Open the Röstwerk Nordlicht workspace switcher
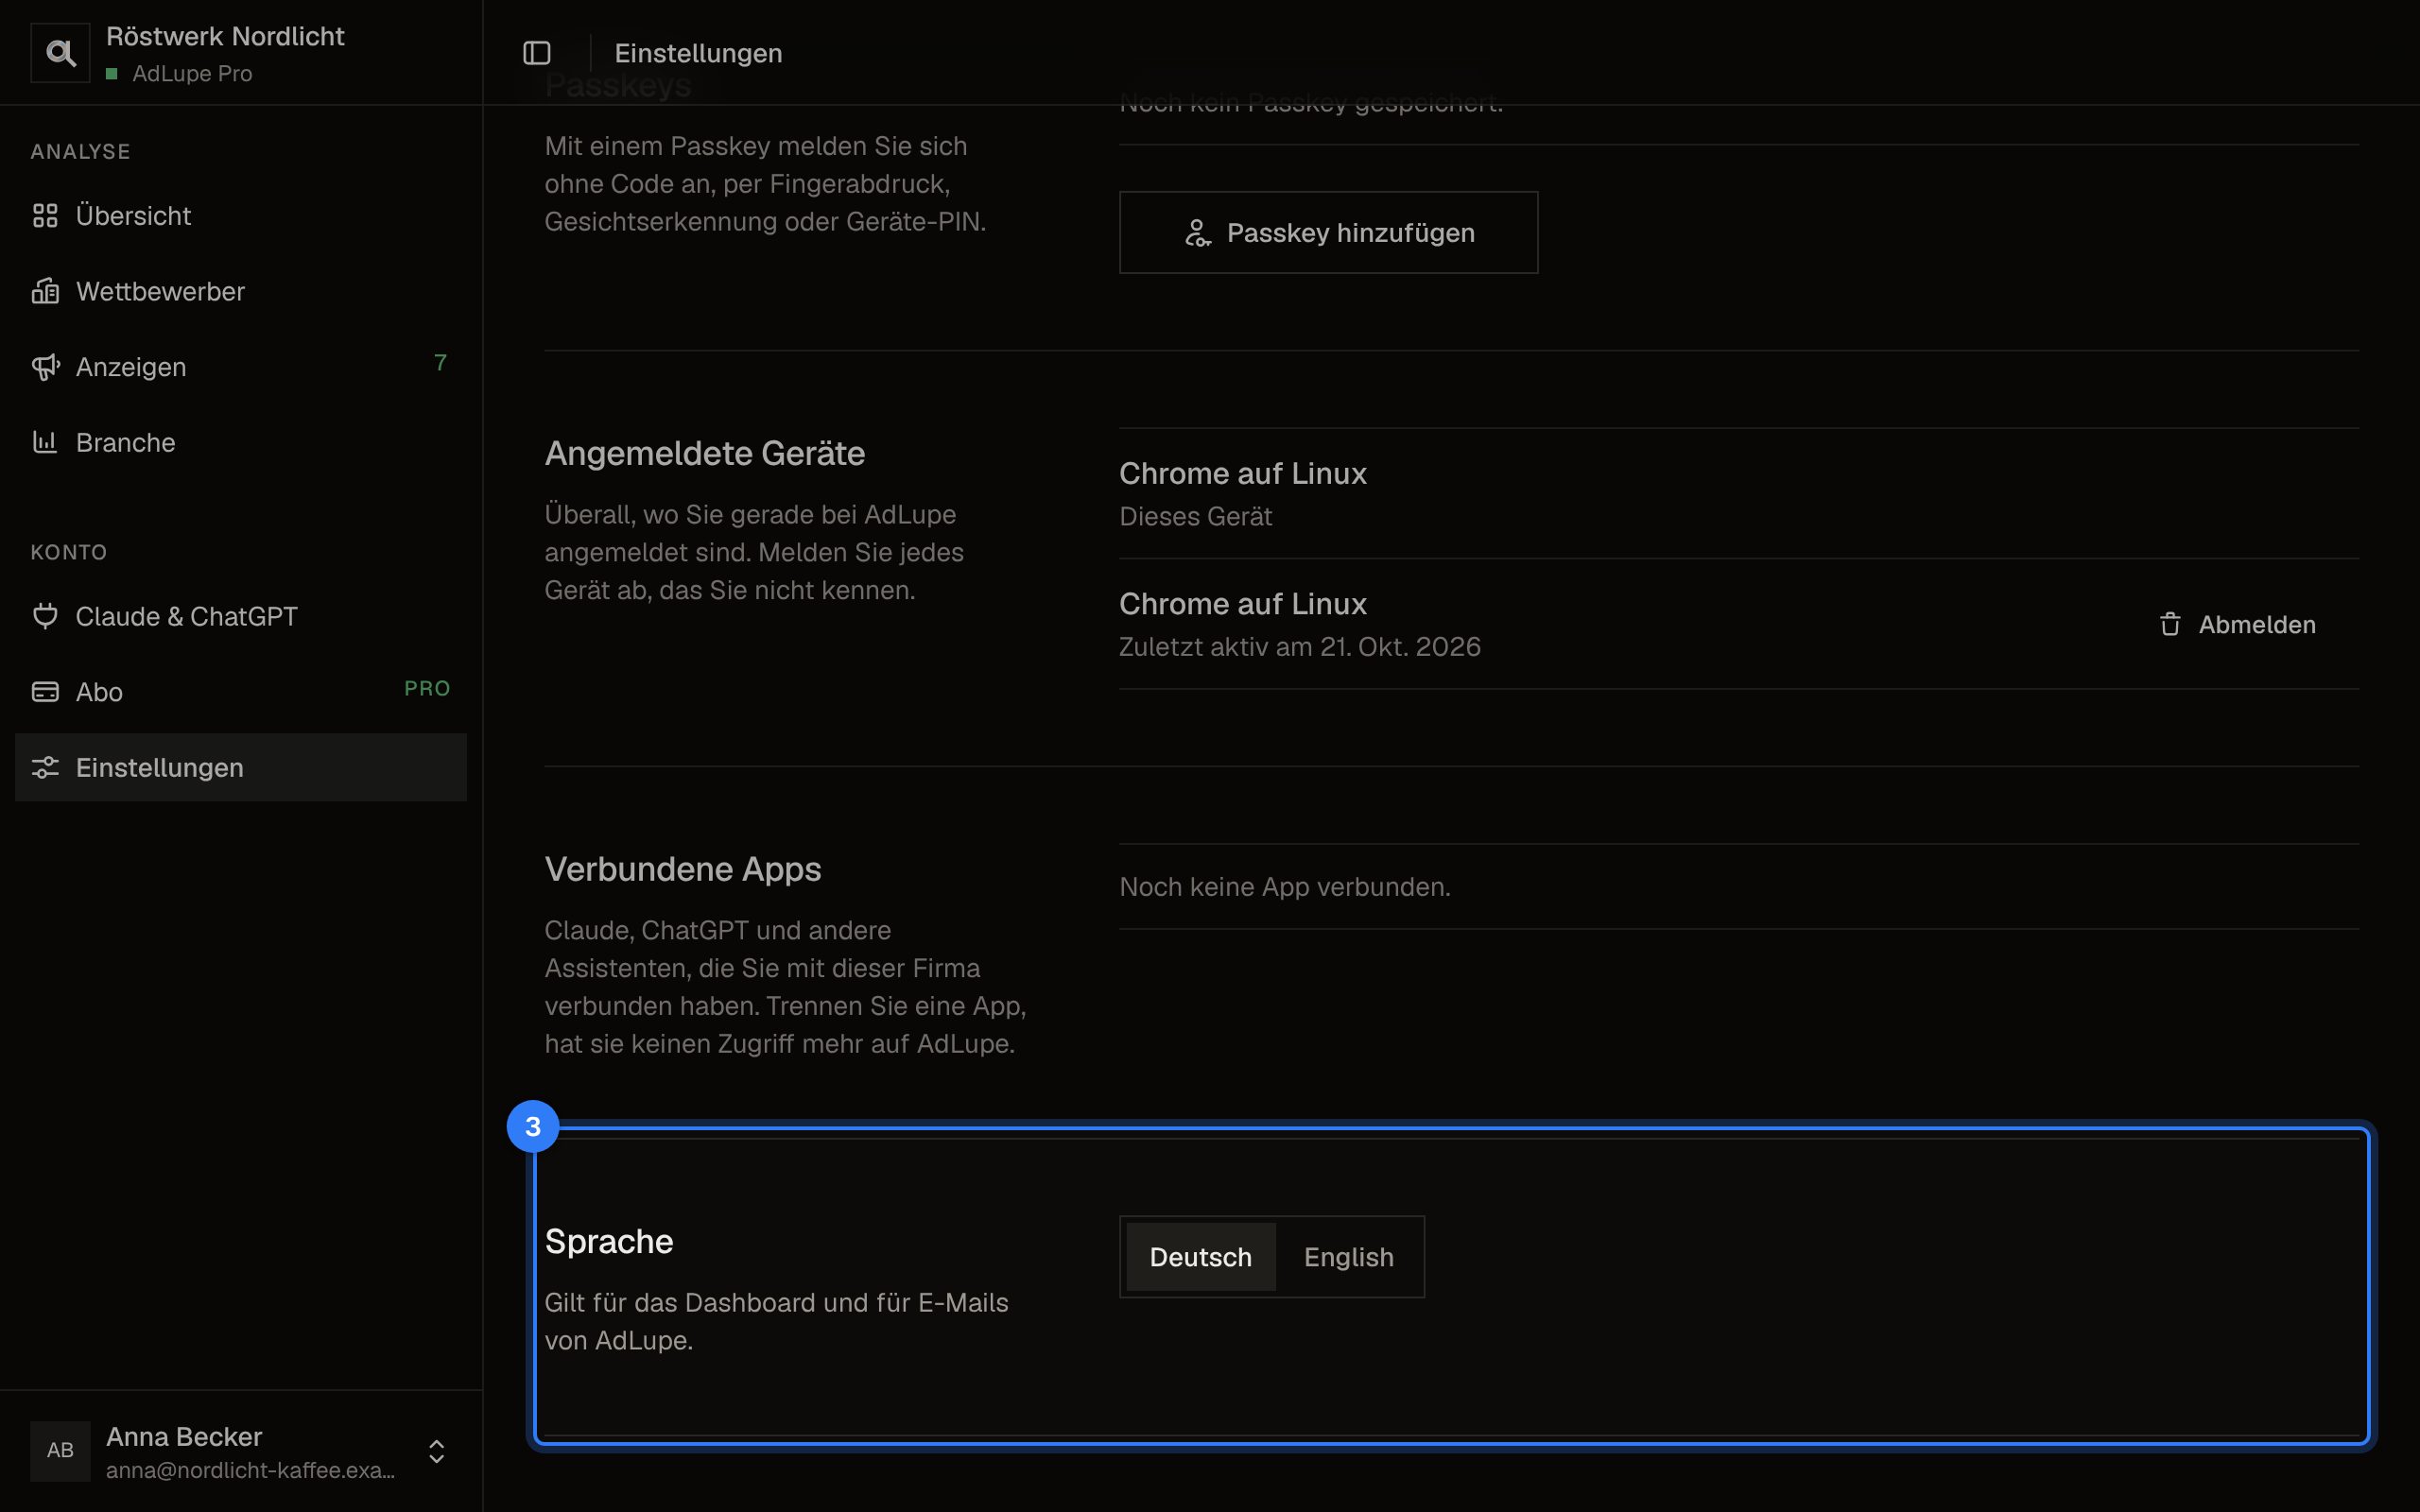This screenshot has width=2420, height=1512. (x=241, y=53)
